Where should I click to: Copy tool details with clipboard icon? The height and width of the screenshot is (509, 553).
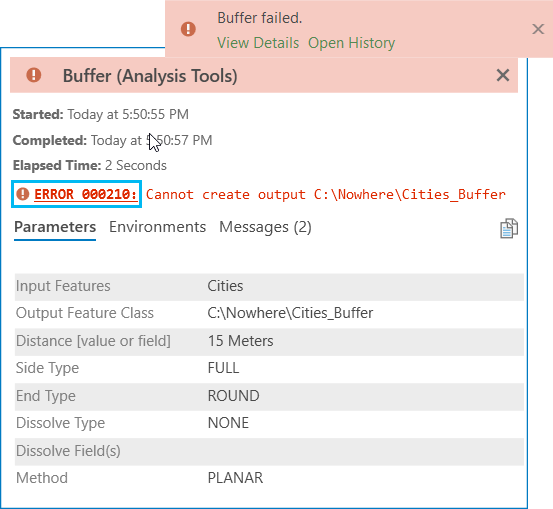tap(509, 228)
